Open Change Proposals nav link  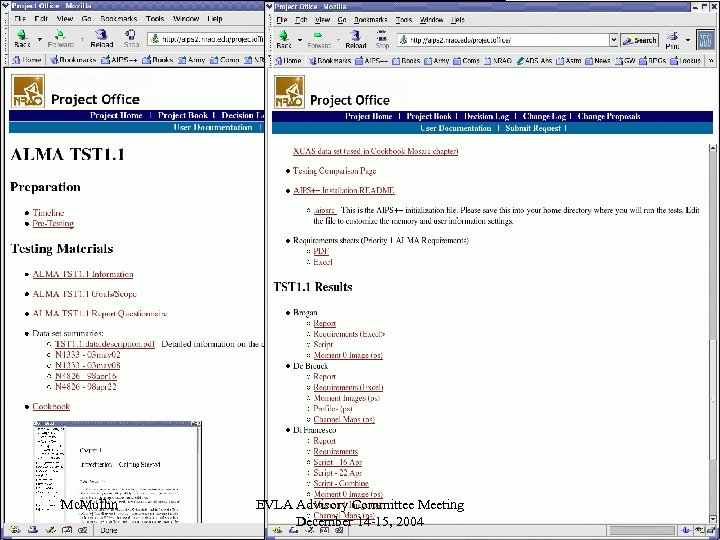tap(609, 116)
